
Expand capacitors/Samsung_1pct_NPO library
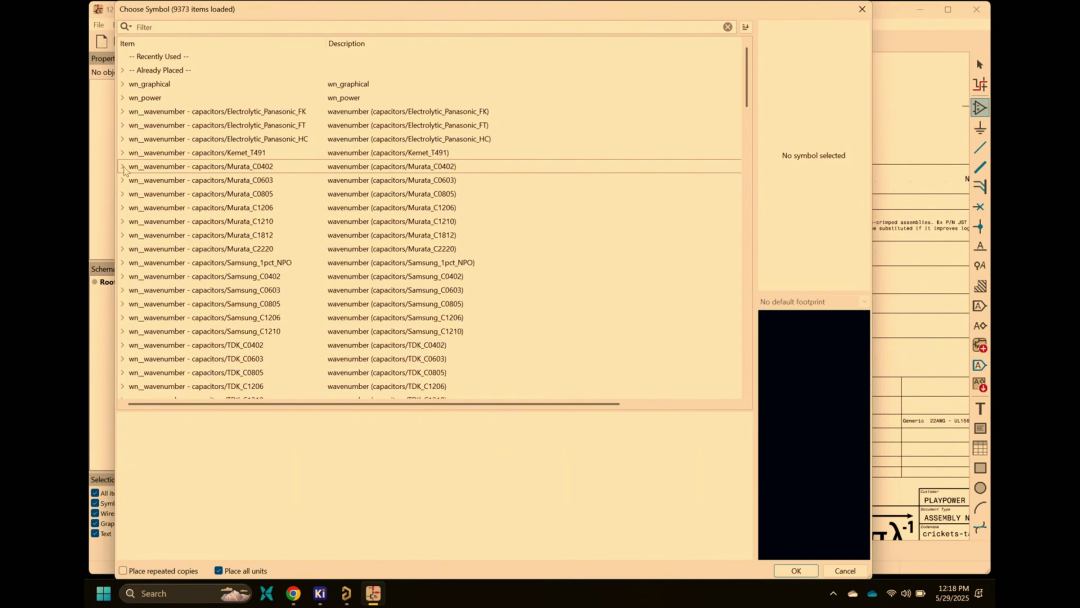click(123, 263)
